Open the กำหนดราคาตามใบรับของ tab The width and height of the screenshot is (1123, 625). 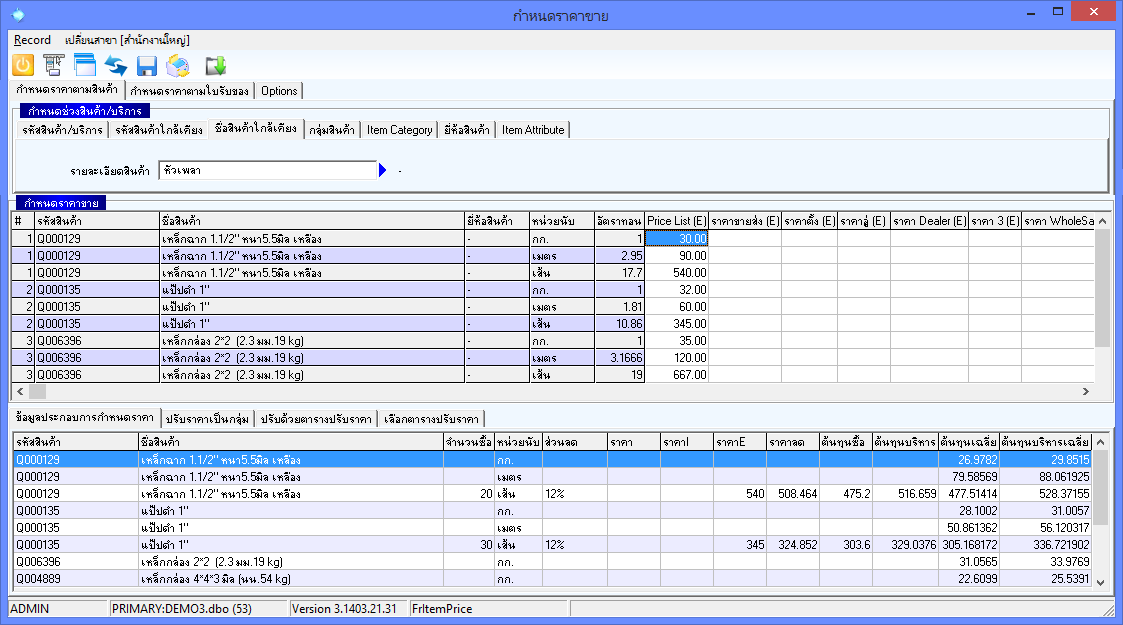pyautogui.click(x=189, y=91)
